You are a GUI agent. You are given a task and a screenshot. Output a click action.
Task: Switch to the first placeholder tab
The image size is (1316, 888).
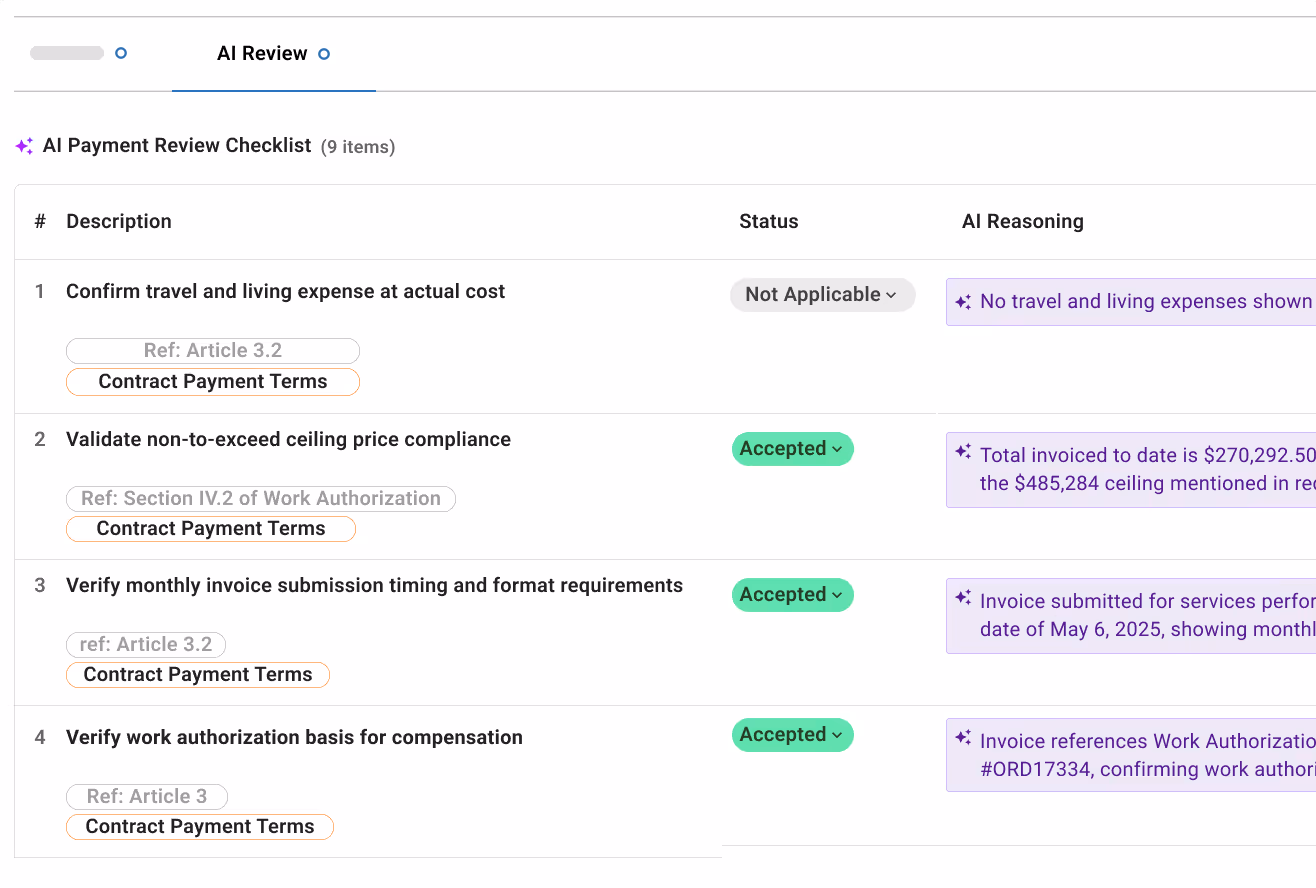(x=67, y=53)
